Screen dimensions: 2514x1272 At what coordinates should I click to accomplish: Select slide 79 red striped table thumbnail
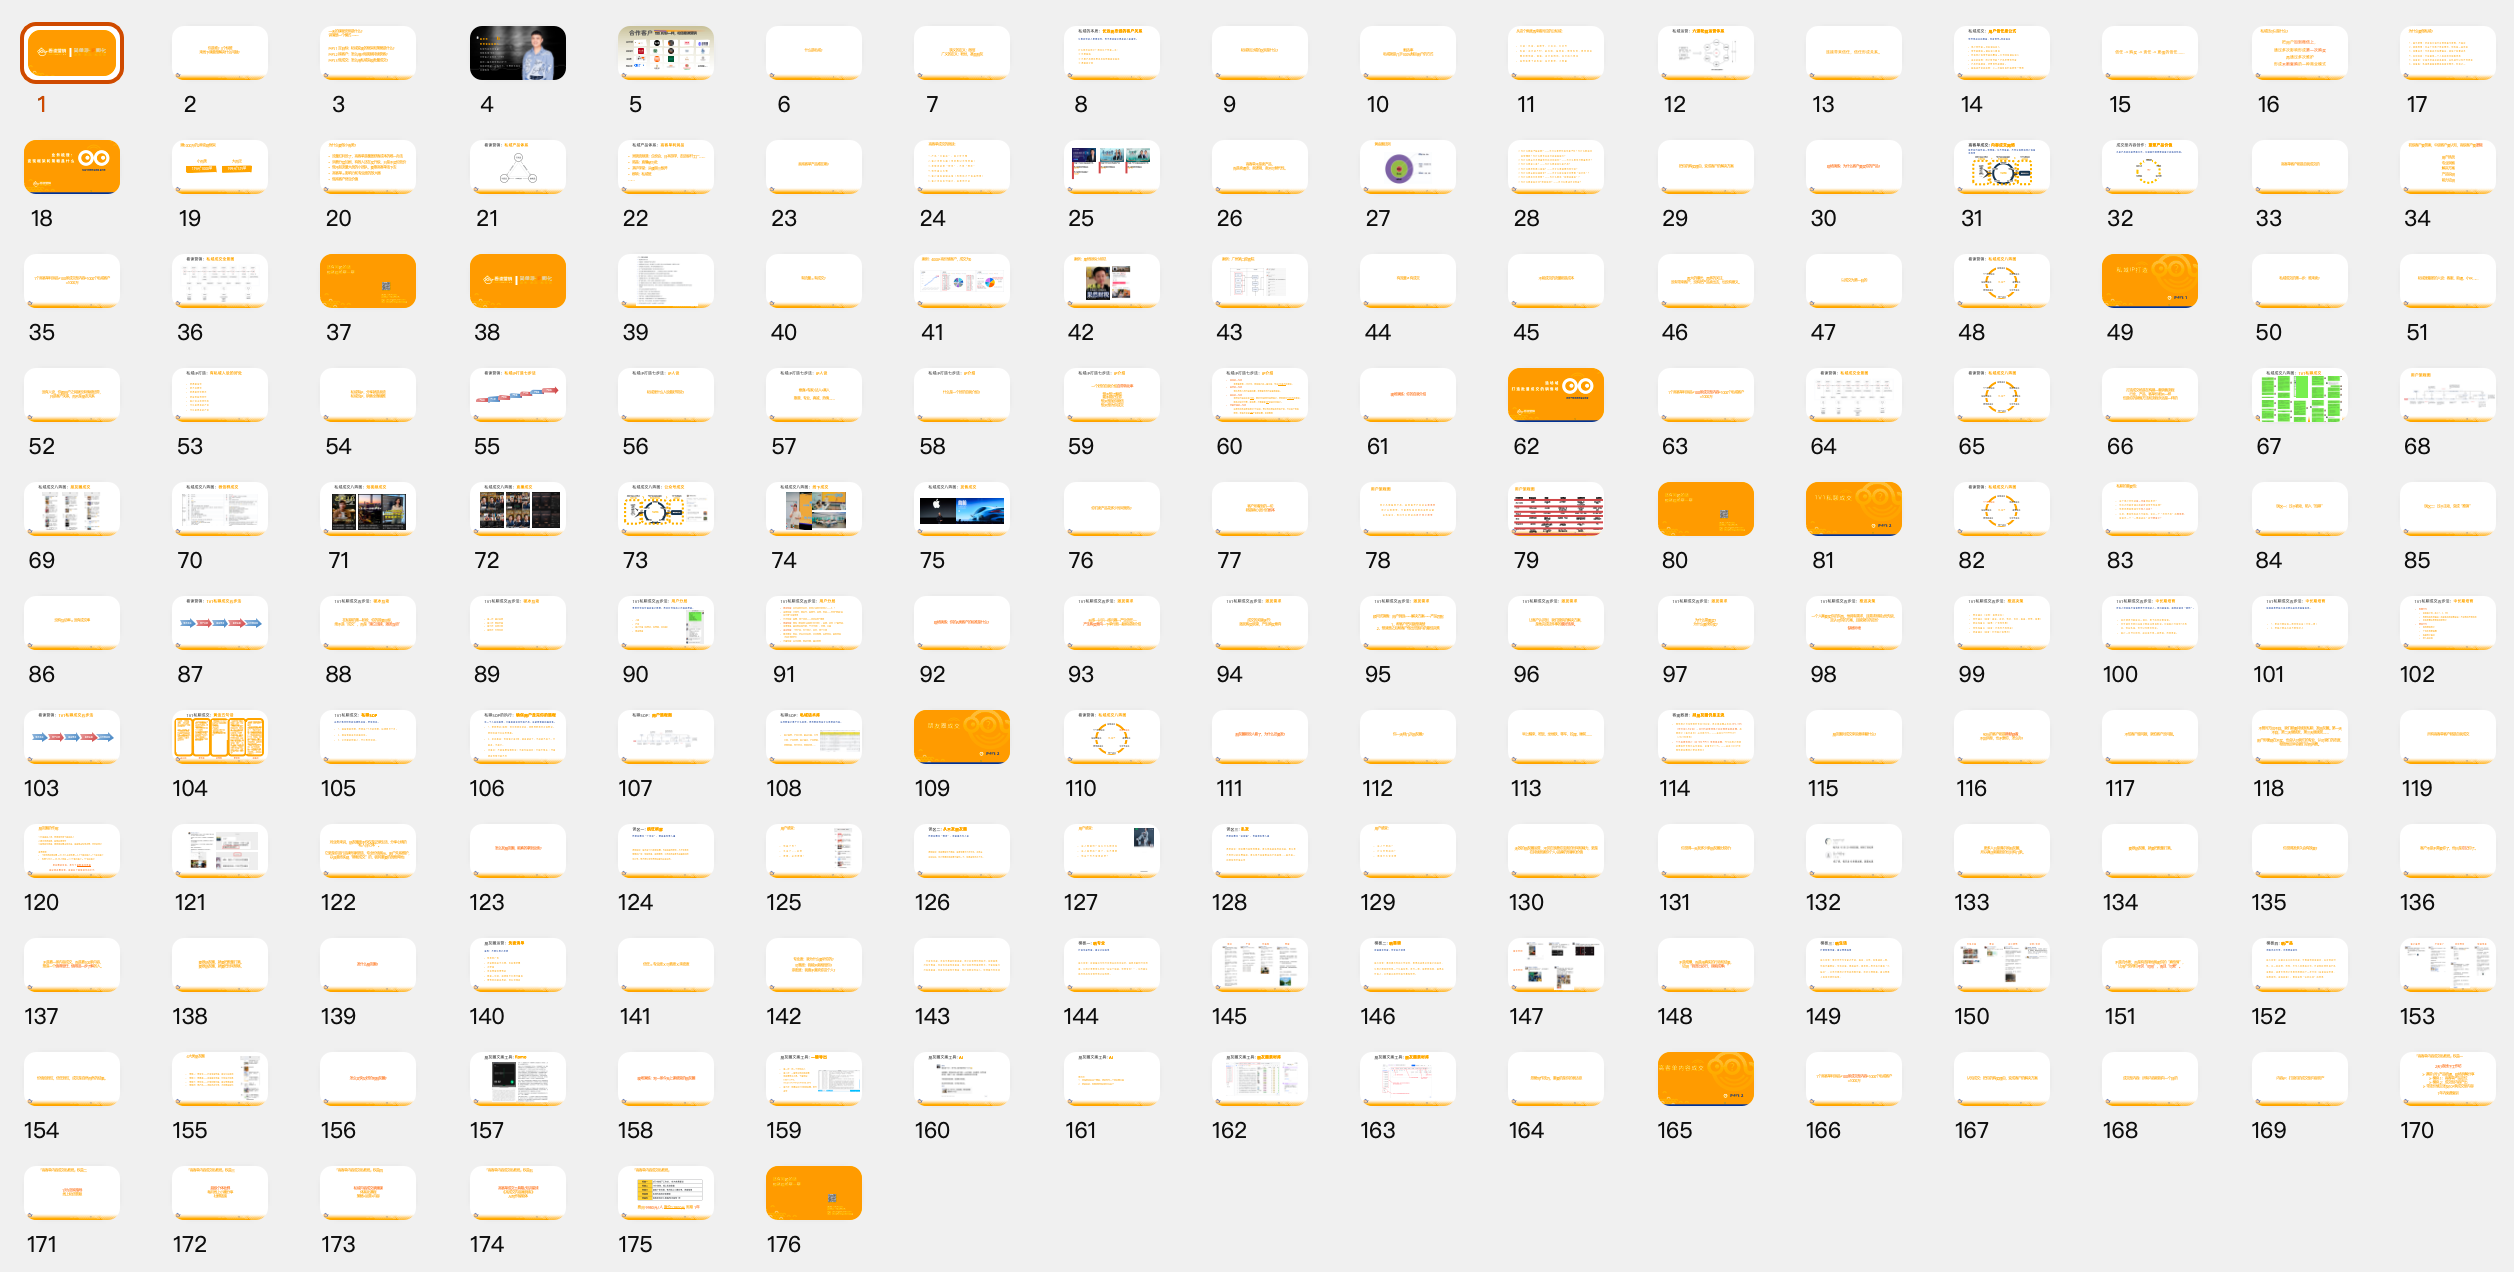click(1555, 508)
